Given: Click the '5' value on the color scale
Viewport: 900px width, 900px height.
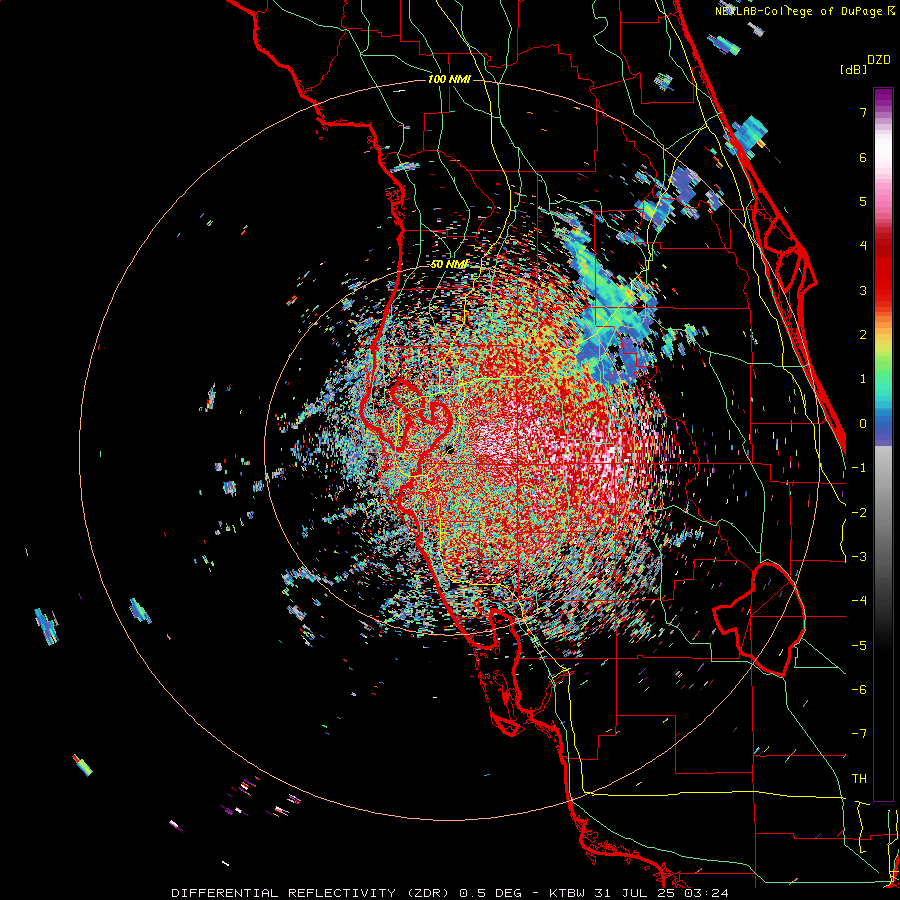Looking at the screenshot, I should (863, 201).
